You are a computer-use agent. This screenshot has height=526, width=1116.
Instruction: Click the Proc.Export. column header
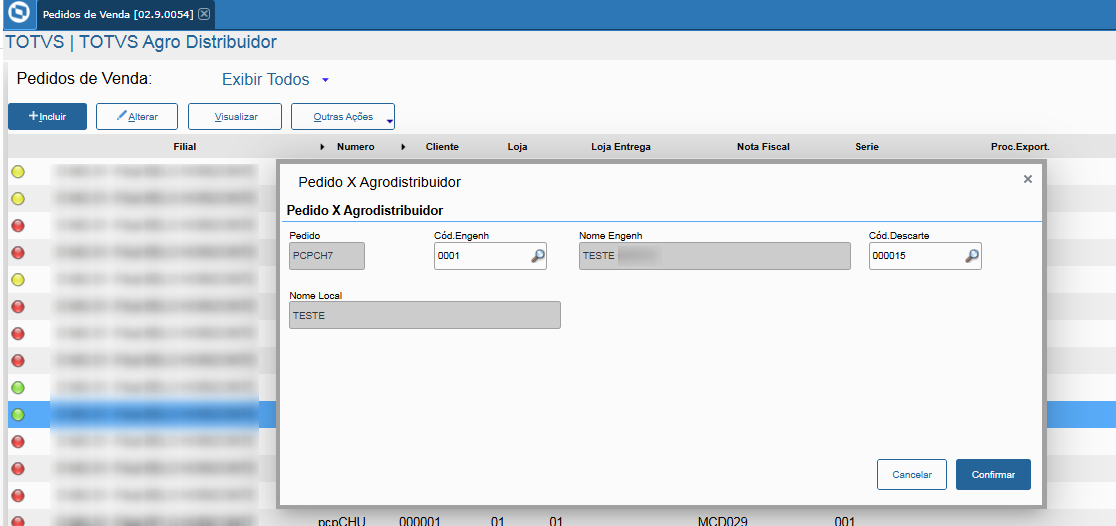point(1020,147)
